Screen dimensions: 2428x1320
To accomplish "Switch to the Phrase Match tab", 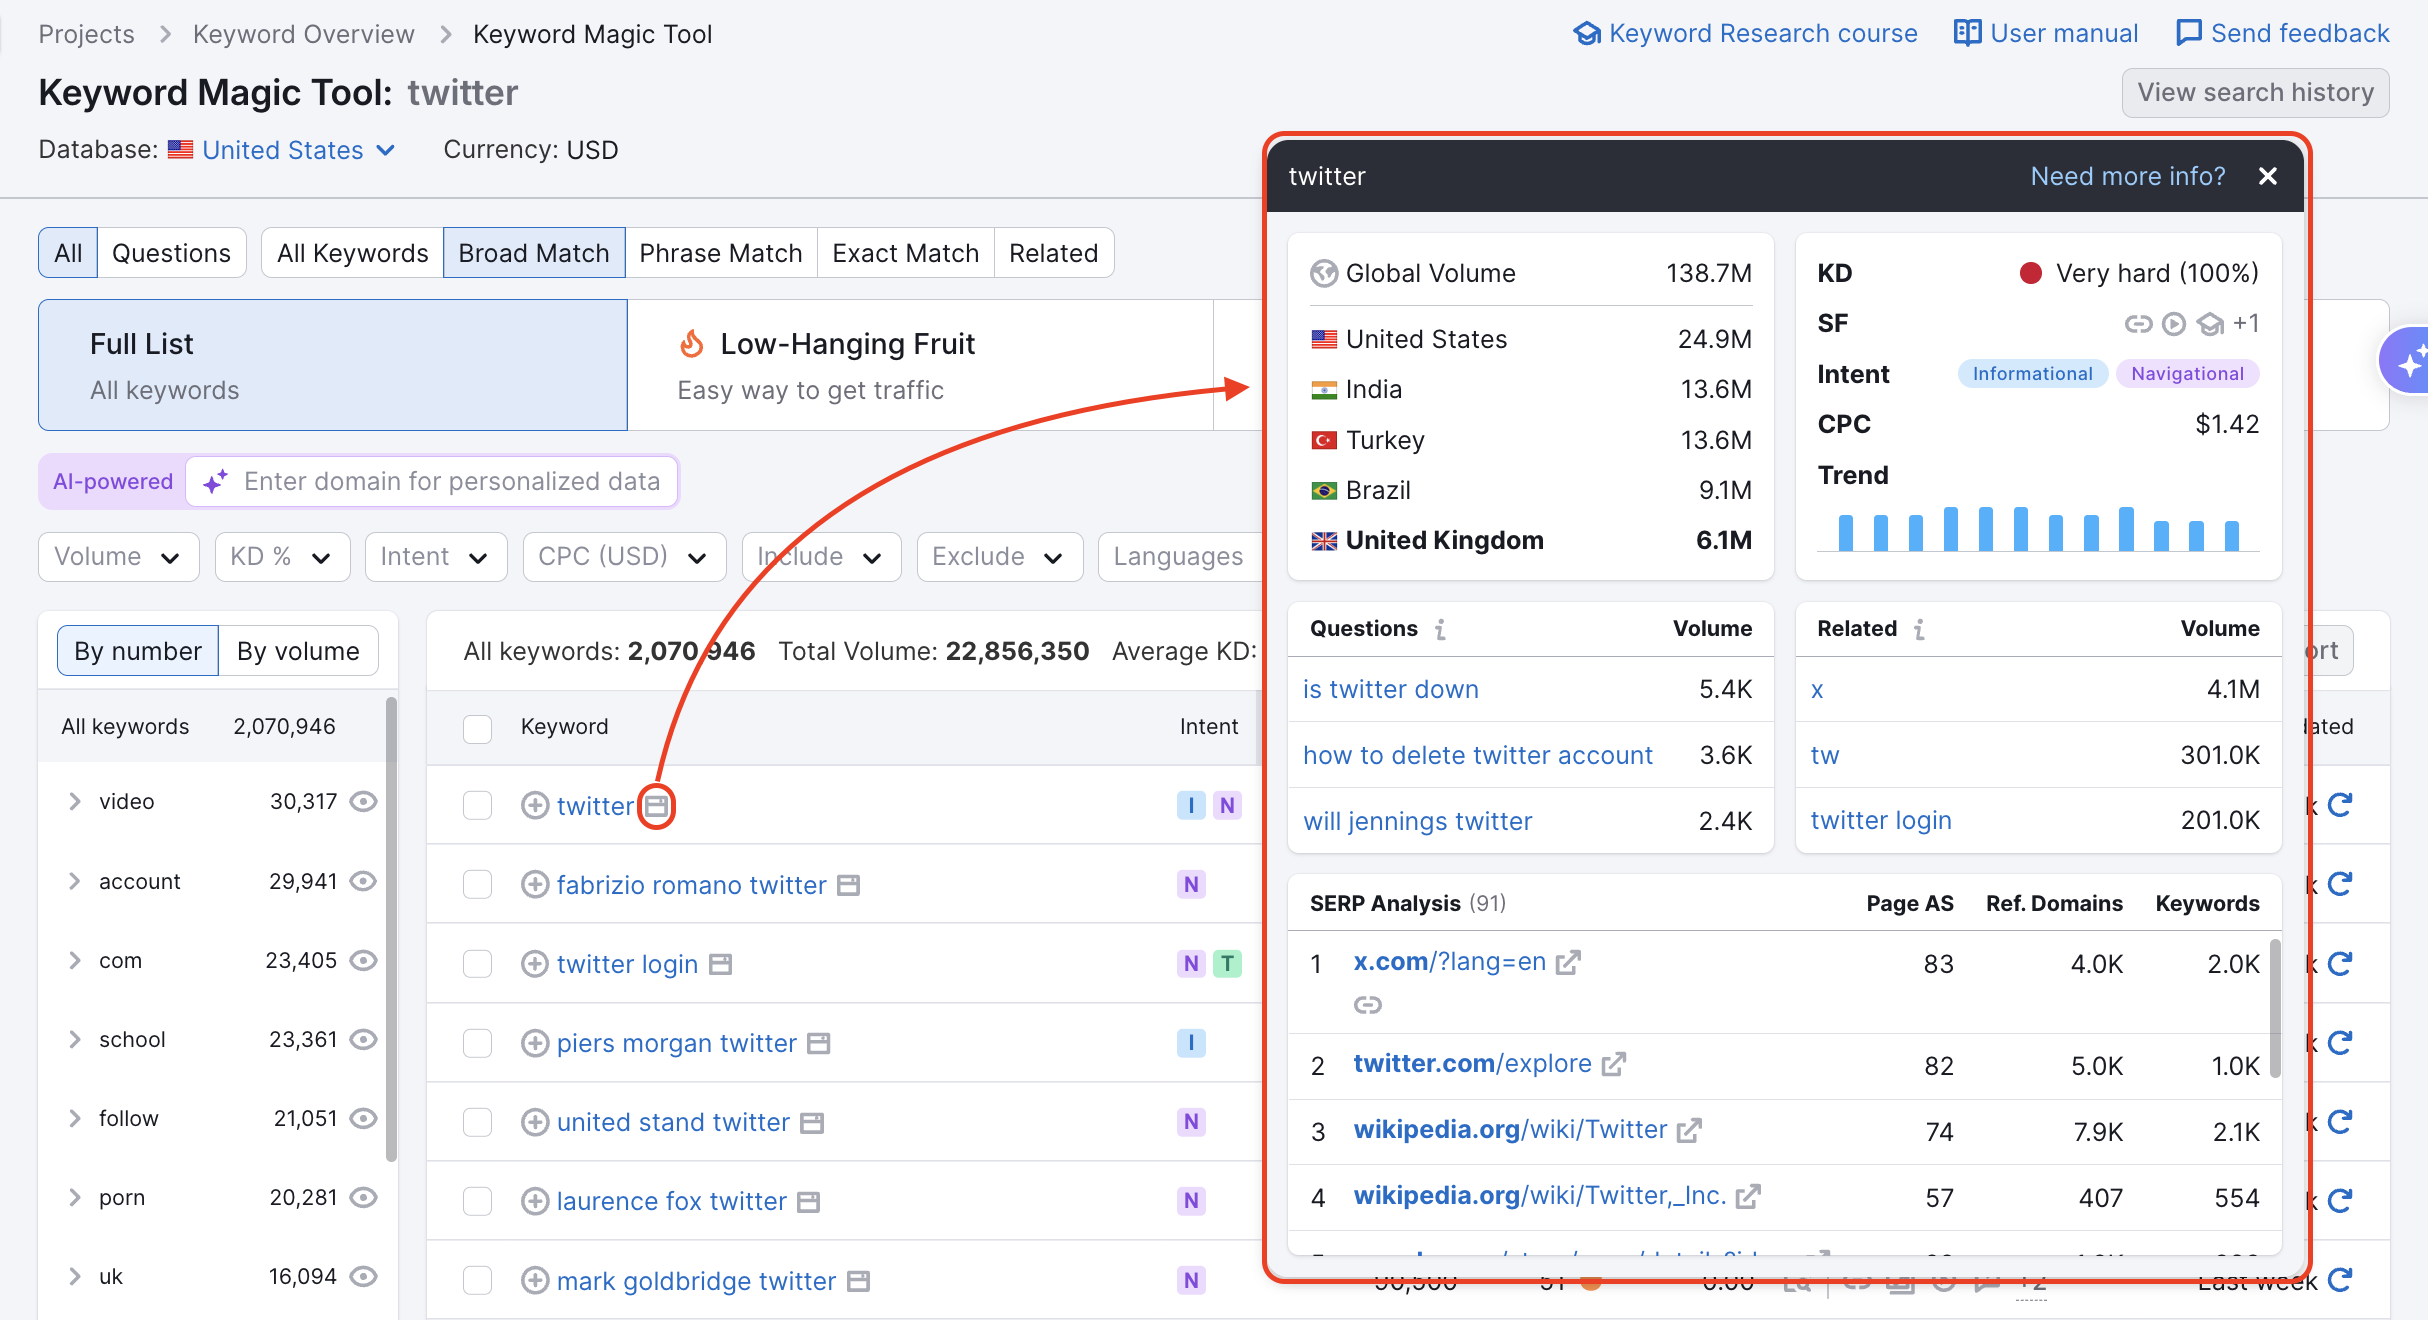I will 720,252.
